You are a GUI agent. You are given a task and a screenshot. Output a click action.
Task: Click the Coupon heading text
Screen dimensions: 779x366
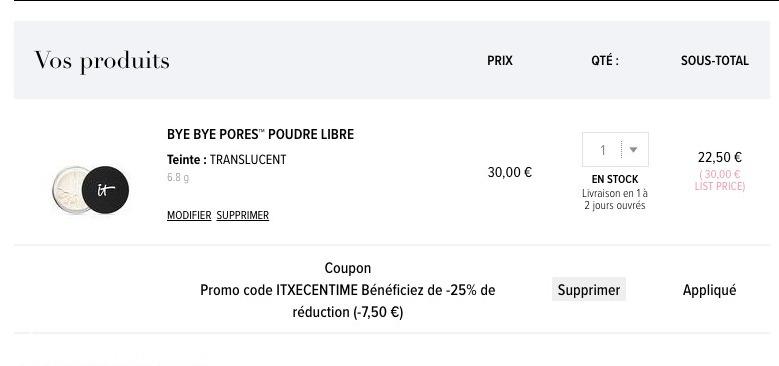347,268
